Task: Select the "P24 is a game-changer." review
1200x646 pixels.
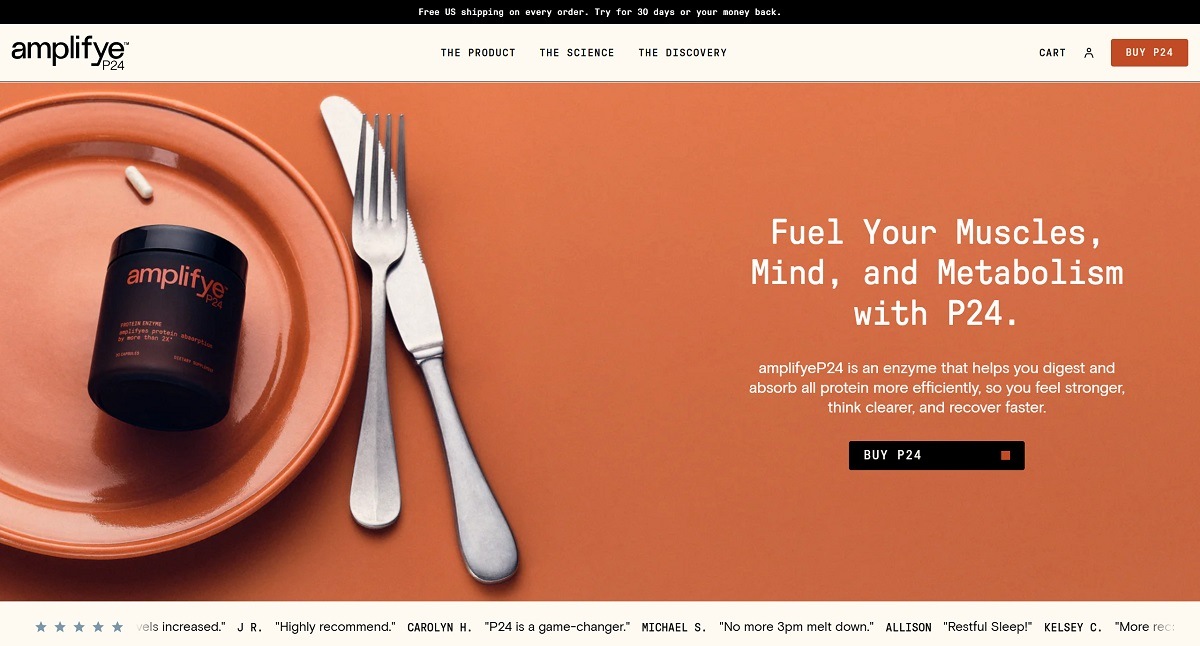Action: [x=558, y=627]
